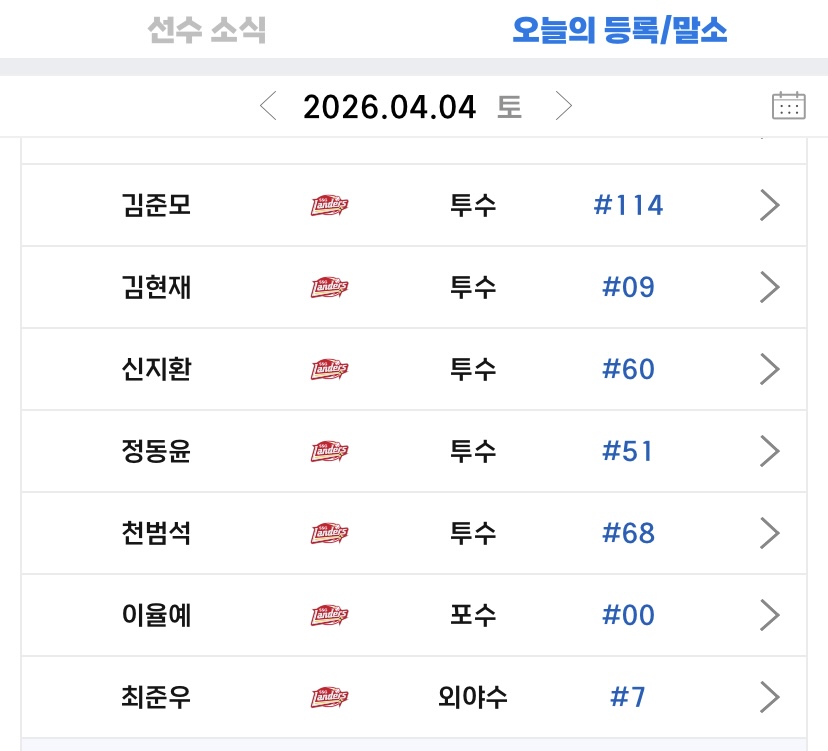This screenshot has height=751, width=828.
Task: Click the Landers team logo next to 신지환
Action: pos(329,369)
